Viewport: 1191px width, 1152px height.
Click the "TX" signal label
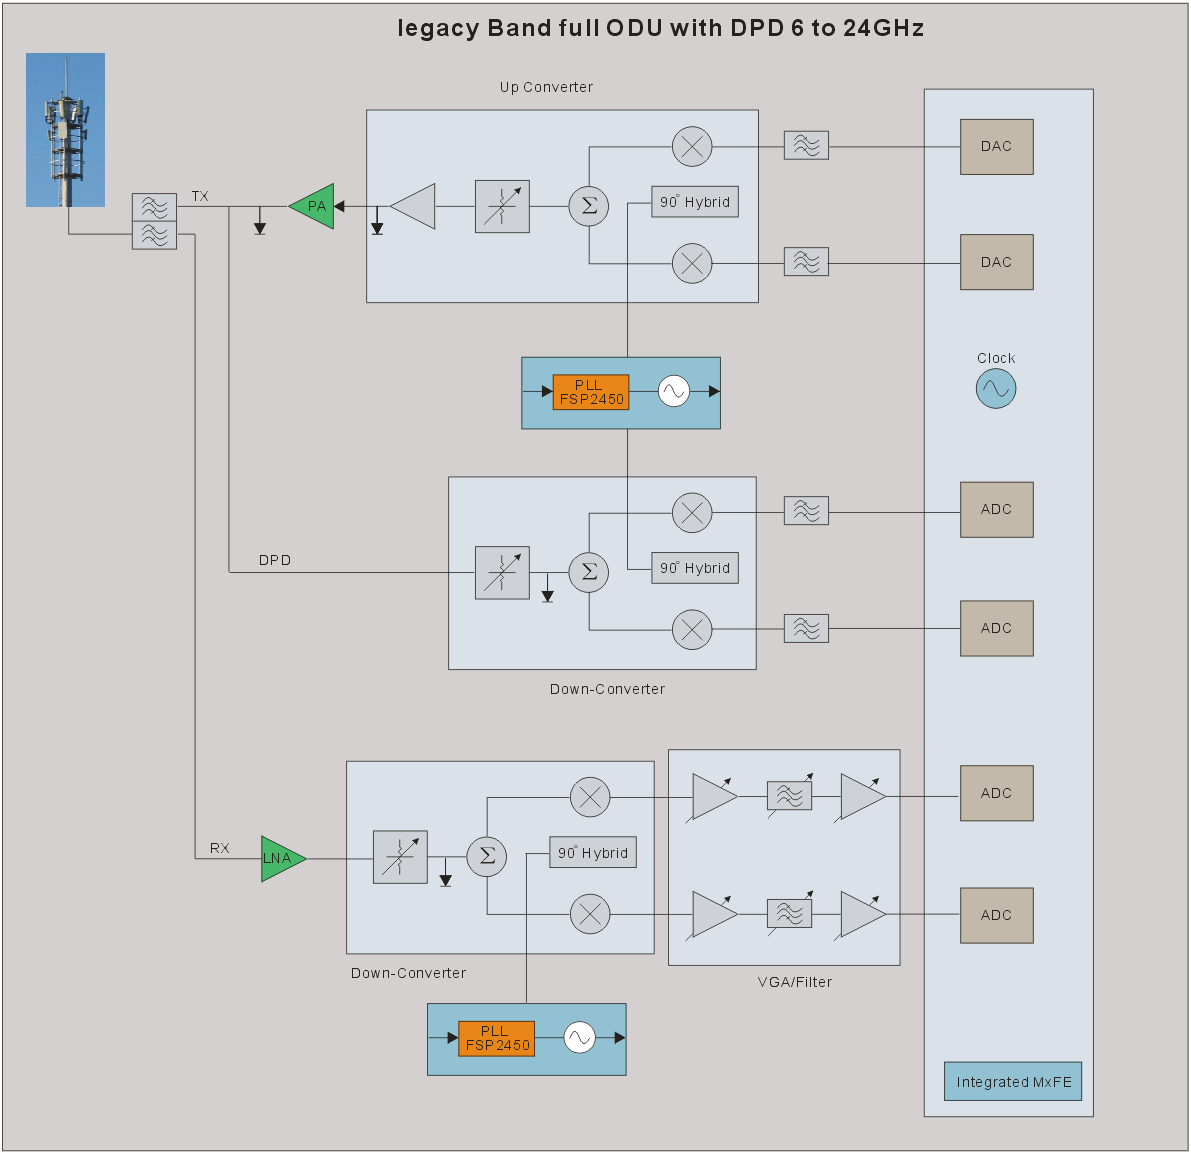pyautogui.click(x=200, y=197)
